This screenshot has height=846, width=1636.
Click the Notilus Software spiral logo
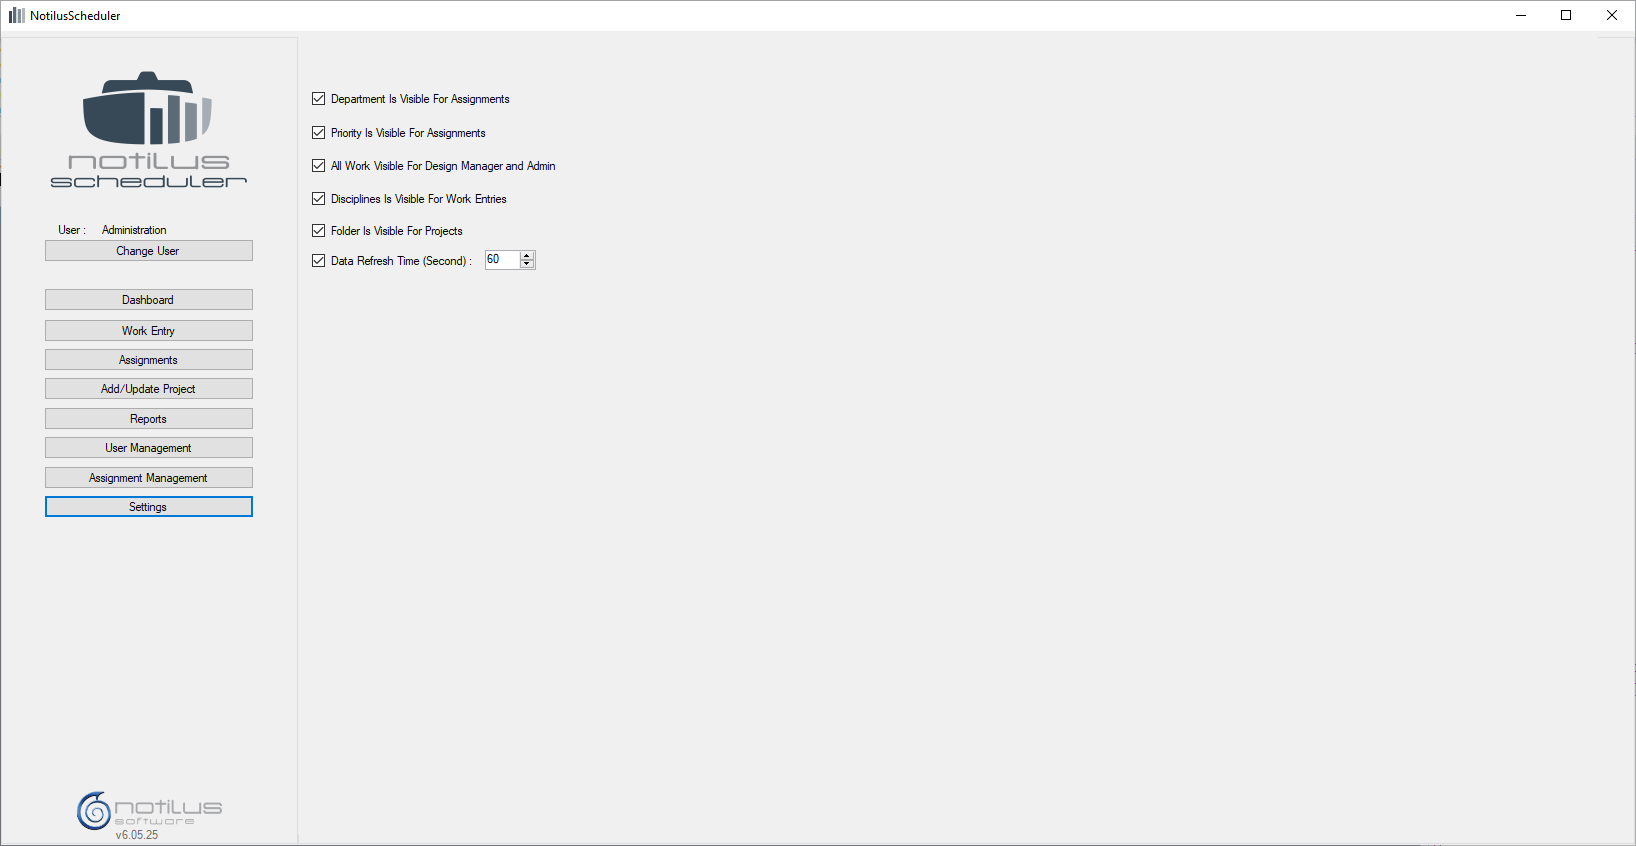tap(94, 810)
